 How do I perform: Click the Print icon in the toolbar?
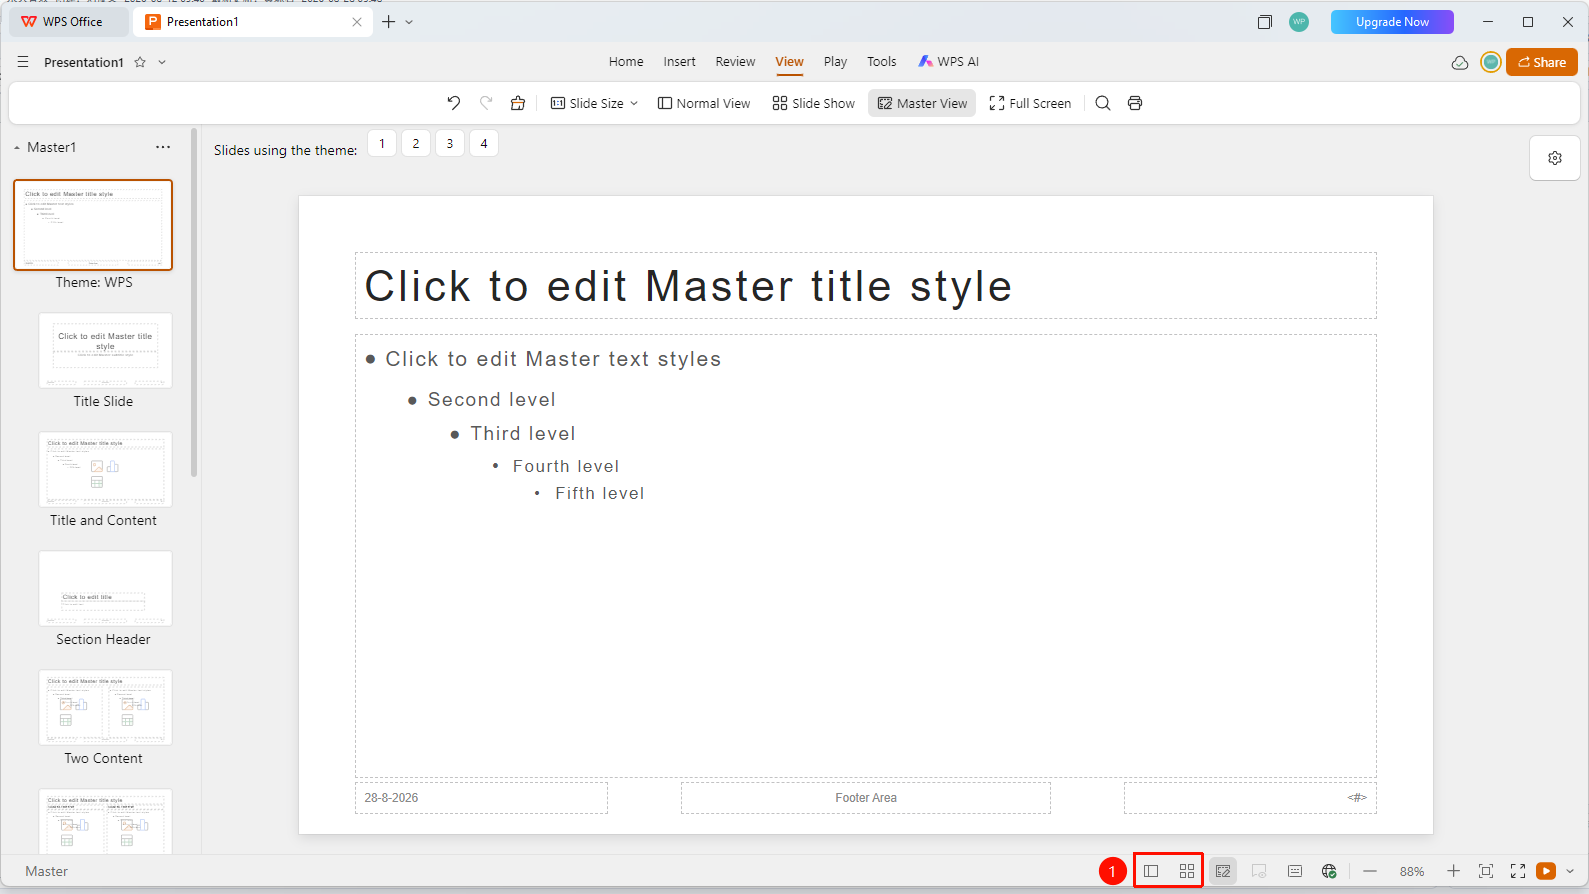(1135, 103)
